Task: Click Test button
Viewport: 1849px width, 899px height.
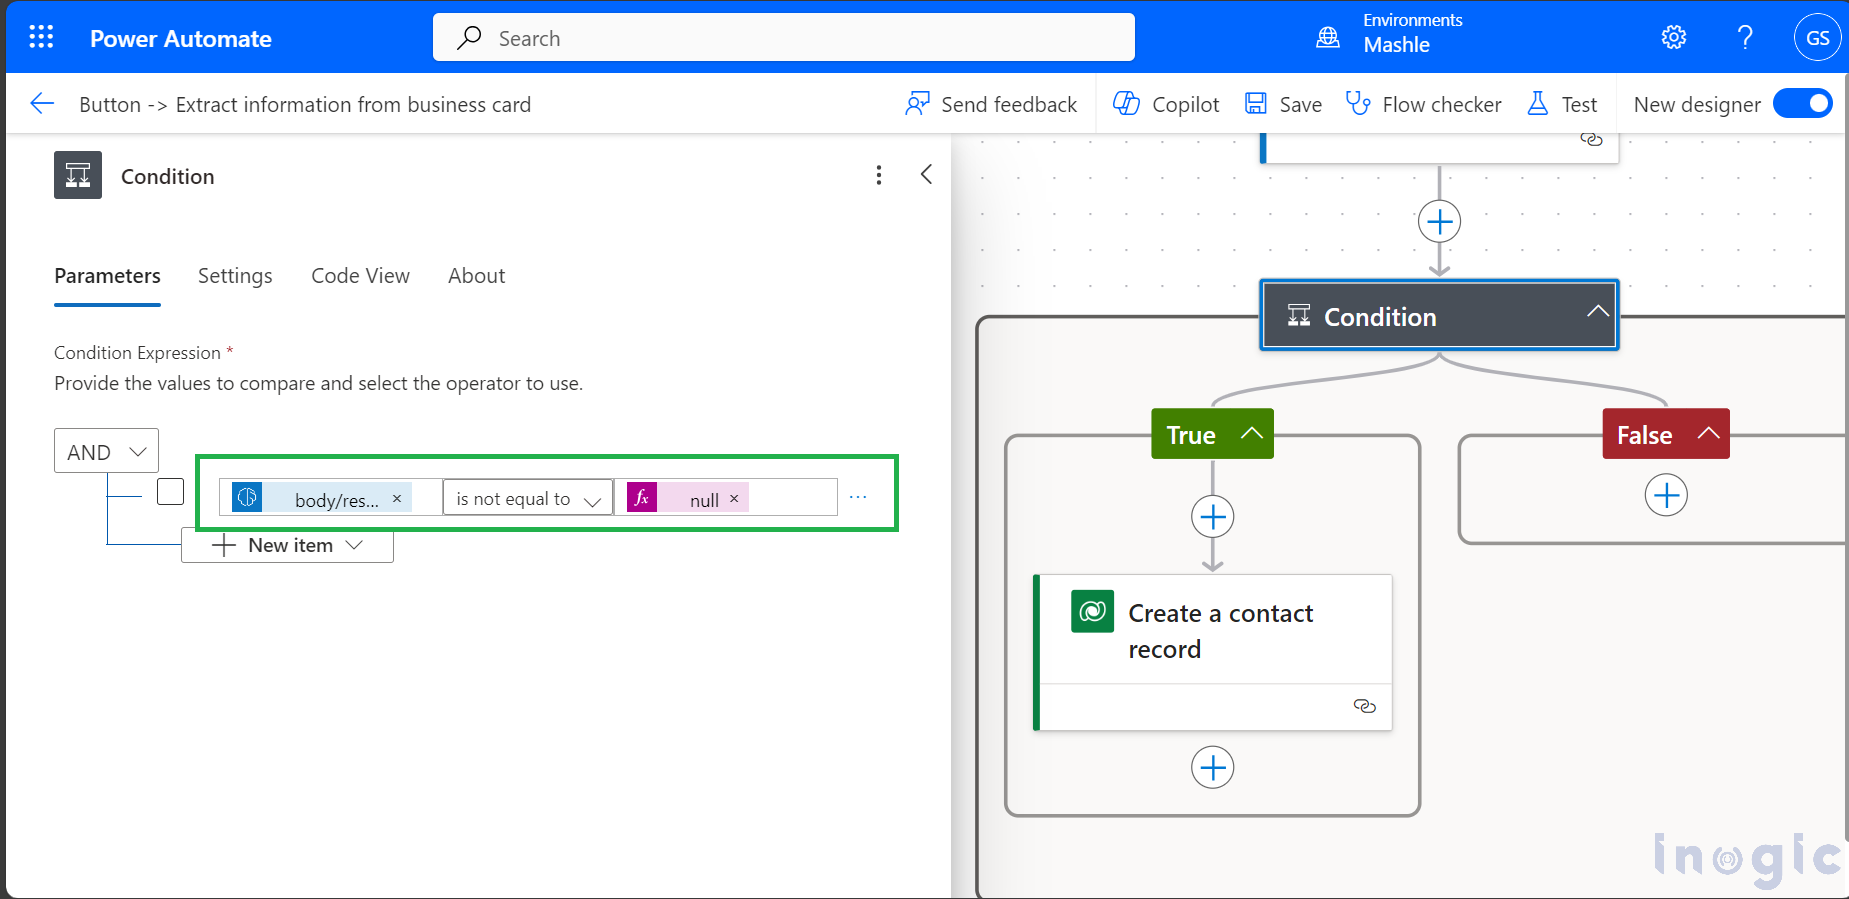Action: pos(1562,104)
